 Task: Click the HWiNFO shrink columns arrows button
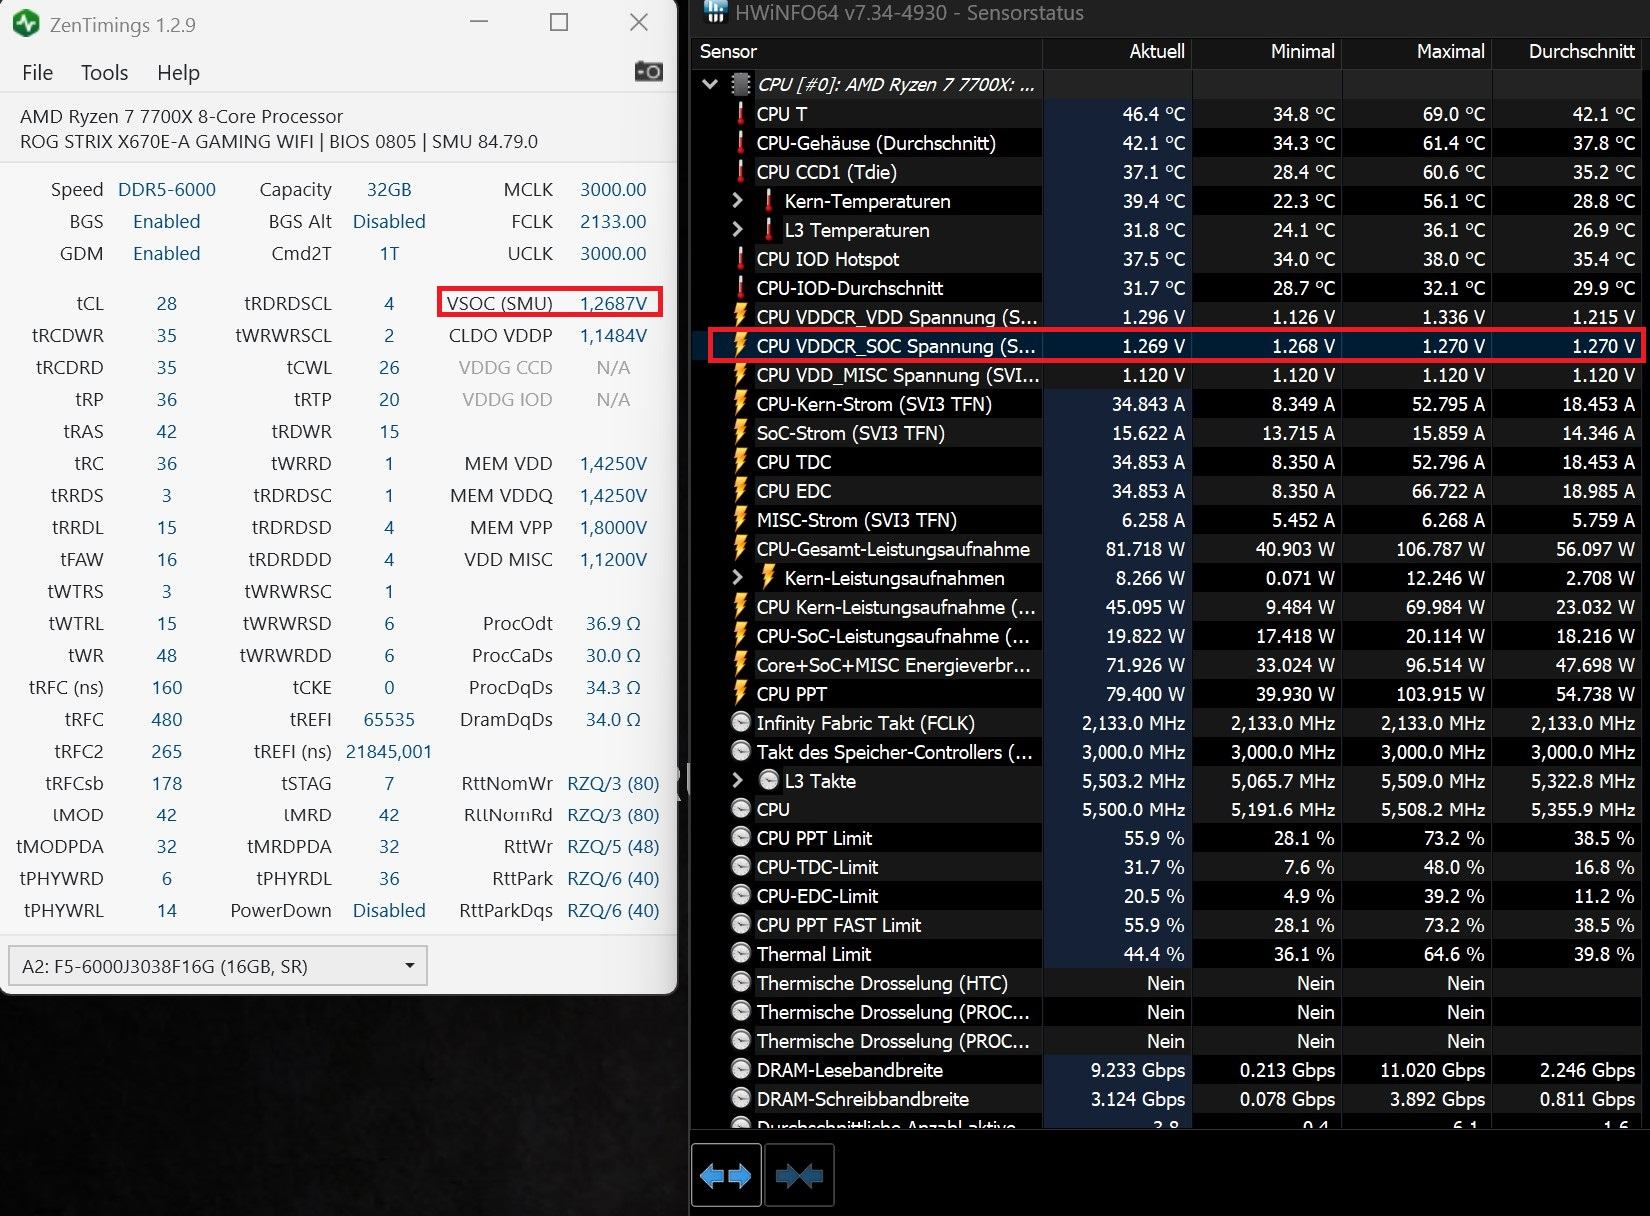(799, 1176)
